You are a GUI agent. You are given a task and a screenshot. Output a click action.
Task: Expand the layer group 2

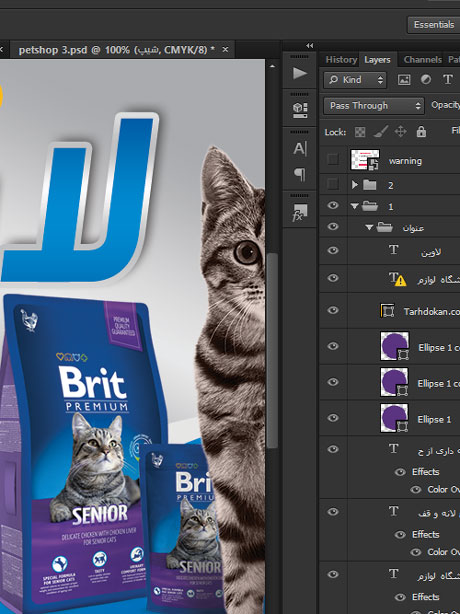pyautogui.click(x=355, y=185)
